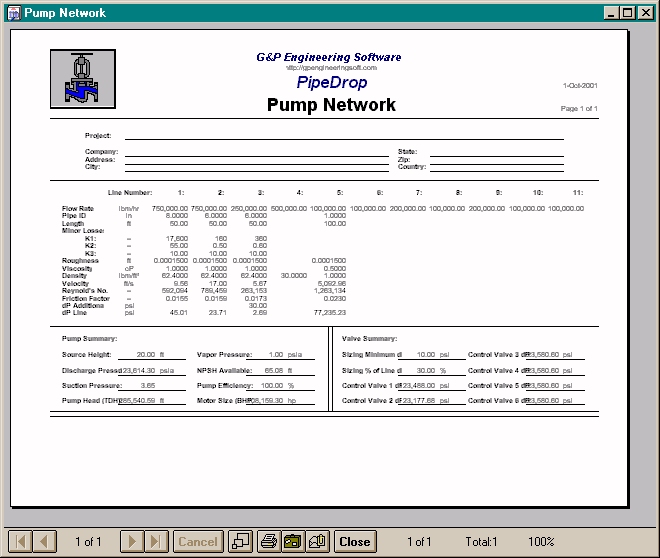The image size is (660, 558).
Task: Click the 'Line Number:' header label
Action: click(130, 193)
